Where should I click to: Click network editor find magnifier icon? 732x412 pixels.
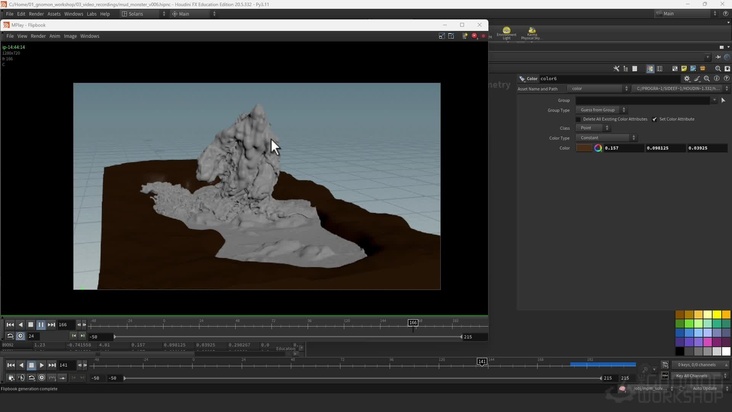[x=718, y=69]
